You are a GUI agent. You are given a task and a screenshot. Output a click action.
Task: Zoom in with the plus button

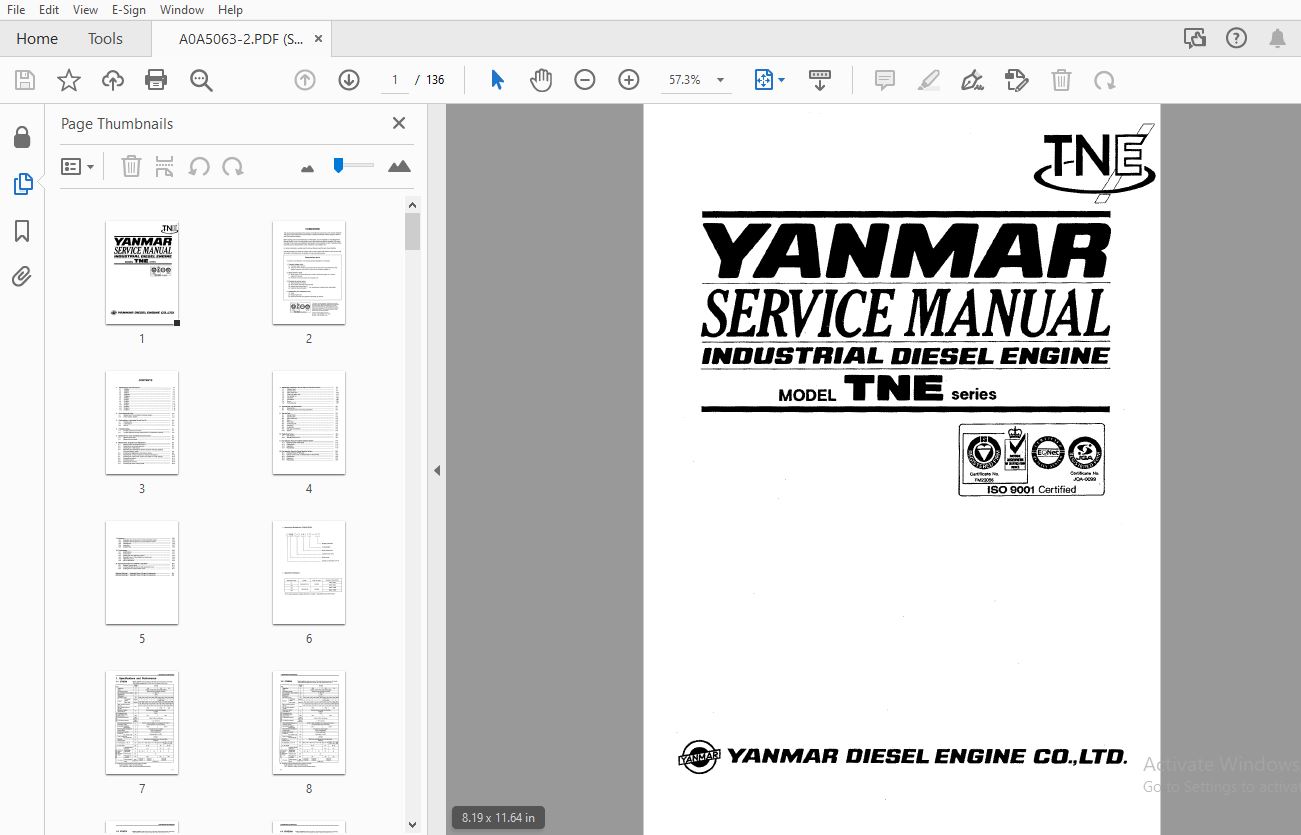(629, 80)
